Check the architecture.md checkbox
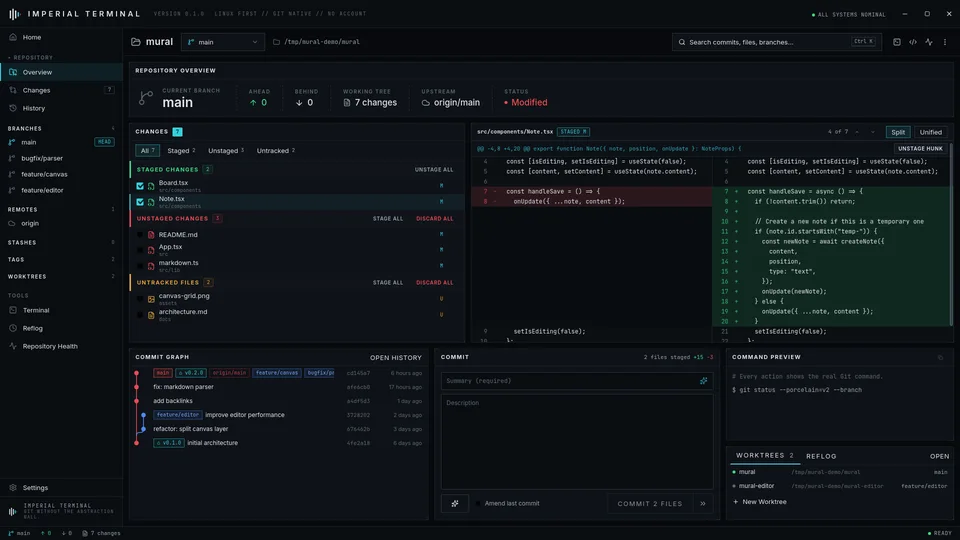 (140, 315)
